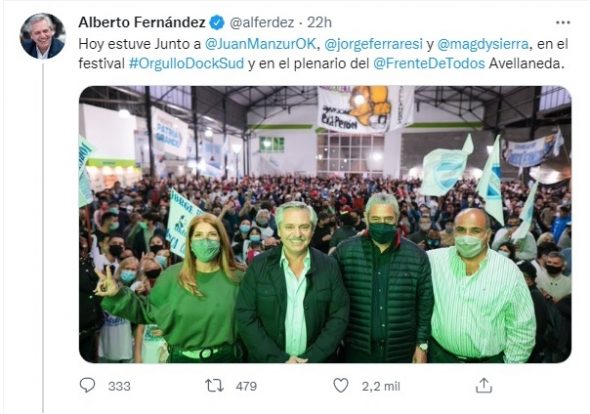Click the blue verified badge

217,23
